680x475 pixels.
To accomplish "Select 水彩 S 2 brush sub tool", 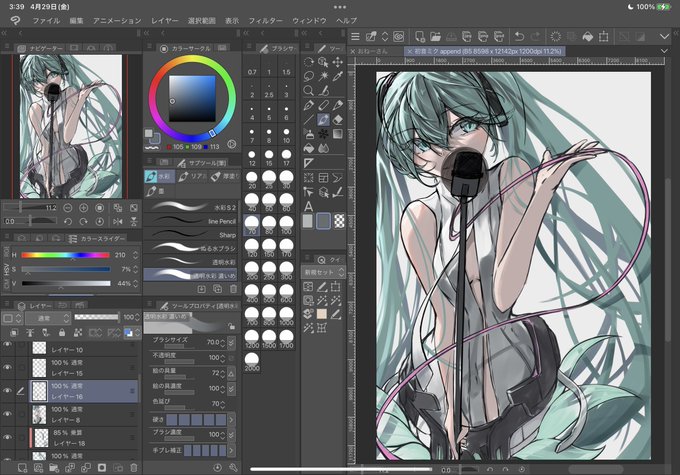I will pyautogui.click(x=191, y=207).
